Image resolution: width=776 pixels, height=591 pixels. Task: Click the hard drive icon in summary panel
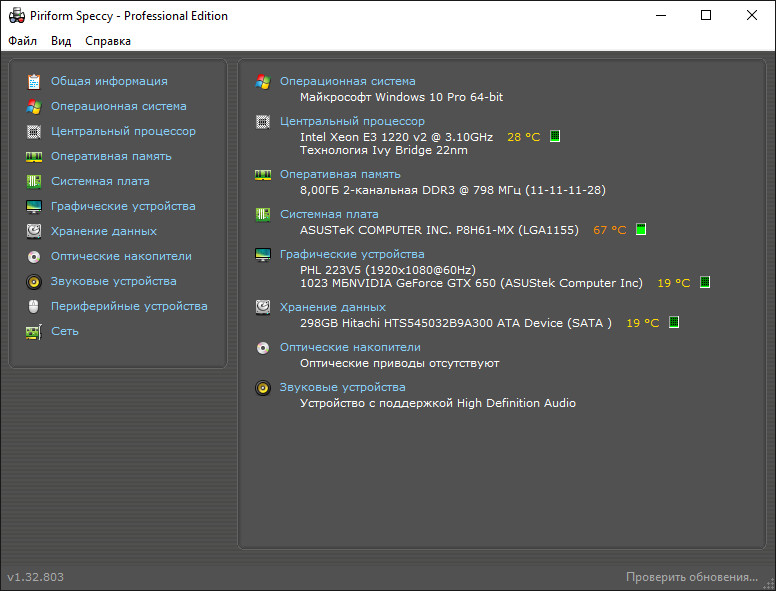pos(263,307)
